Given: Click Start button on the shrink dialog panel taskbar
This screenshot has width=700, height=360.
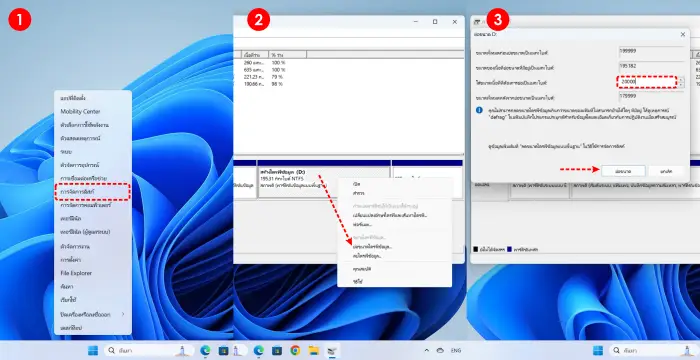Looking at the screenshot, I should click(598, 351).
